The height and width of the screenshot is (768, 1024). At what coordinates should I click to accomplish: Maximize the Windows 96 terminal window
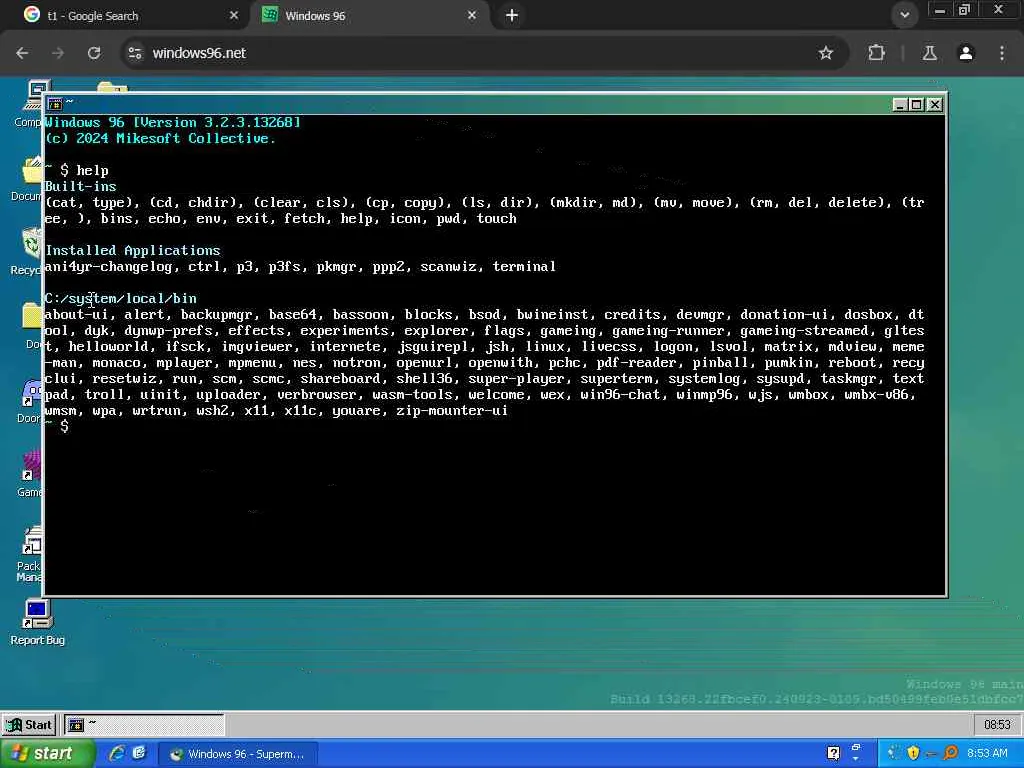pyautogui.click(x=917, y=104)
